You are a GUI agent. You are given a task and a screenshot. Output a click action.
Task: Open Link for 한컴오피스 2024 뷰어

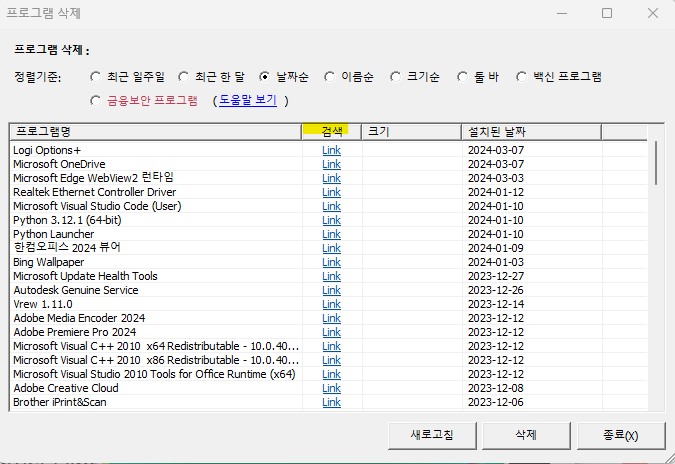[331, 248]
